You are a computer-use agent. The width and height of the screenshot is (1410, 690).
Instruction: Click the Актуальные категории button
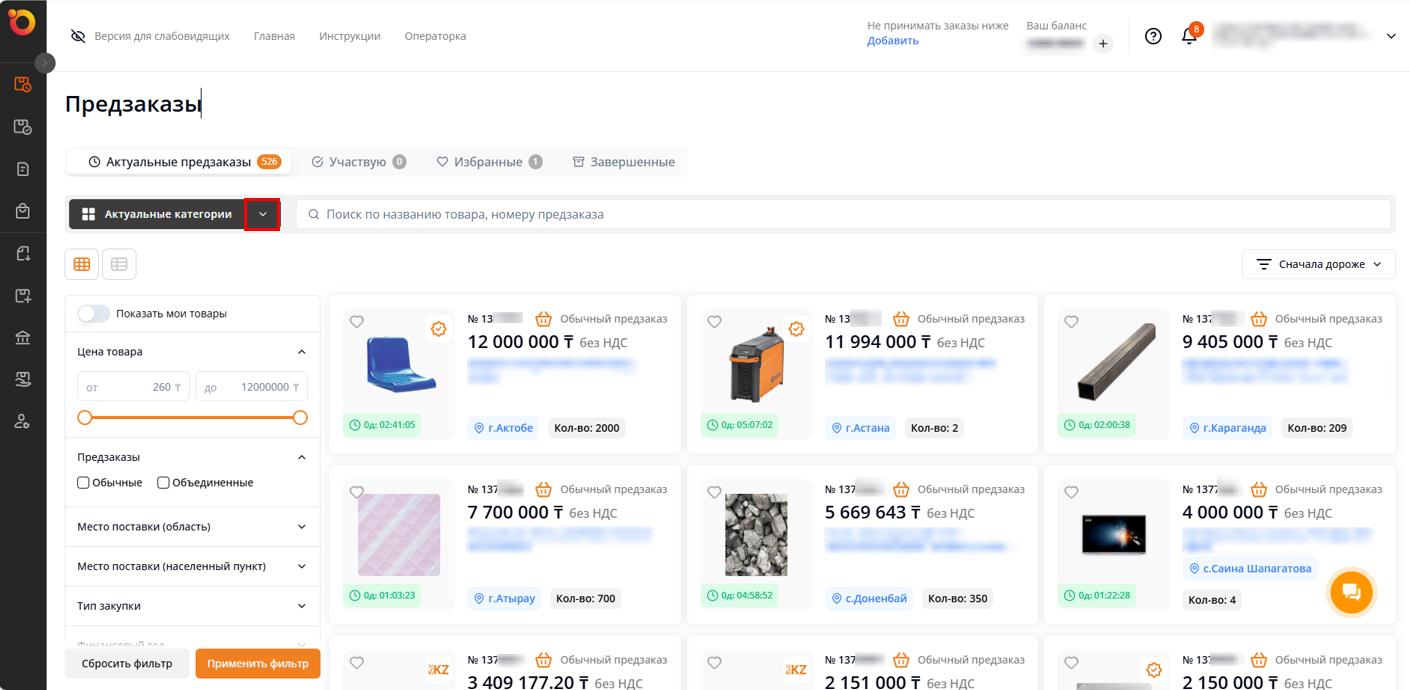pos(157,214)
